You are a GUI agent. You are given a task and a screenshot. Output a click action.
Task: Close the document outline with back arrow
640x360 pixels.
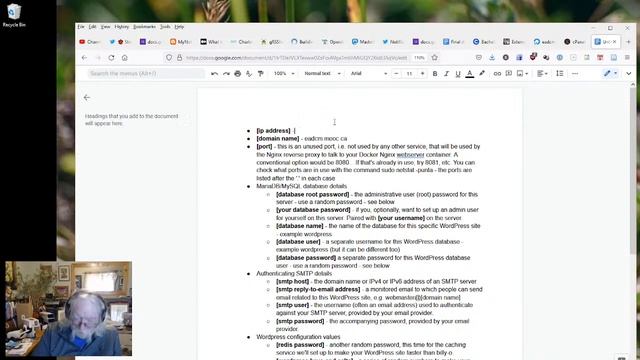[87, 98]
